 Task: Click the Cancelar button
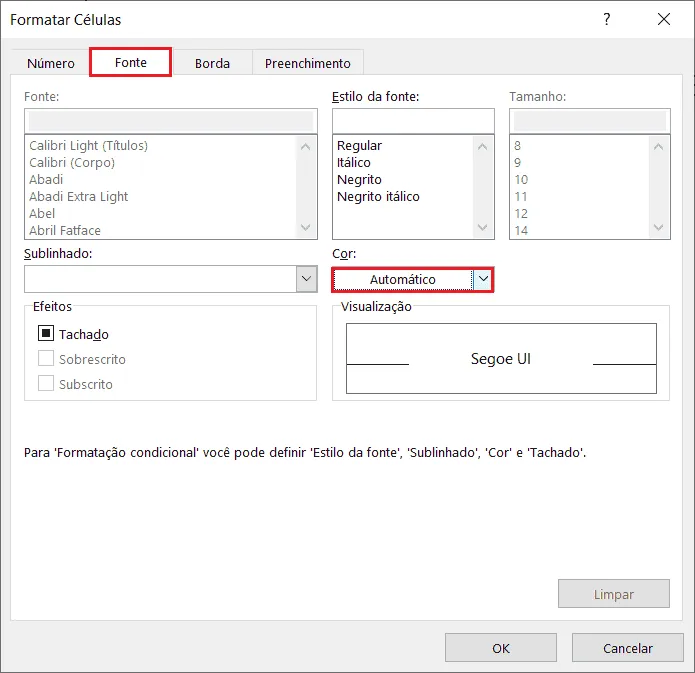628,648
